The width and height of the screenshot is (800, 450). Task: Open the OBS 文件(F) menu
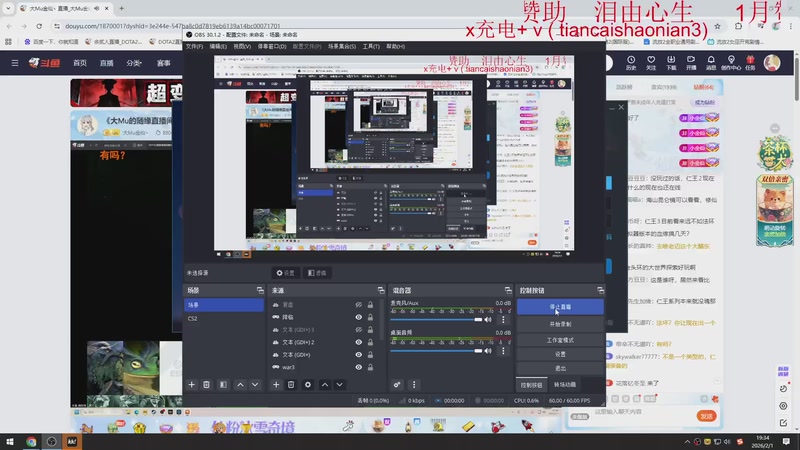coord(194,46)
